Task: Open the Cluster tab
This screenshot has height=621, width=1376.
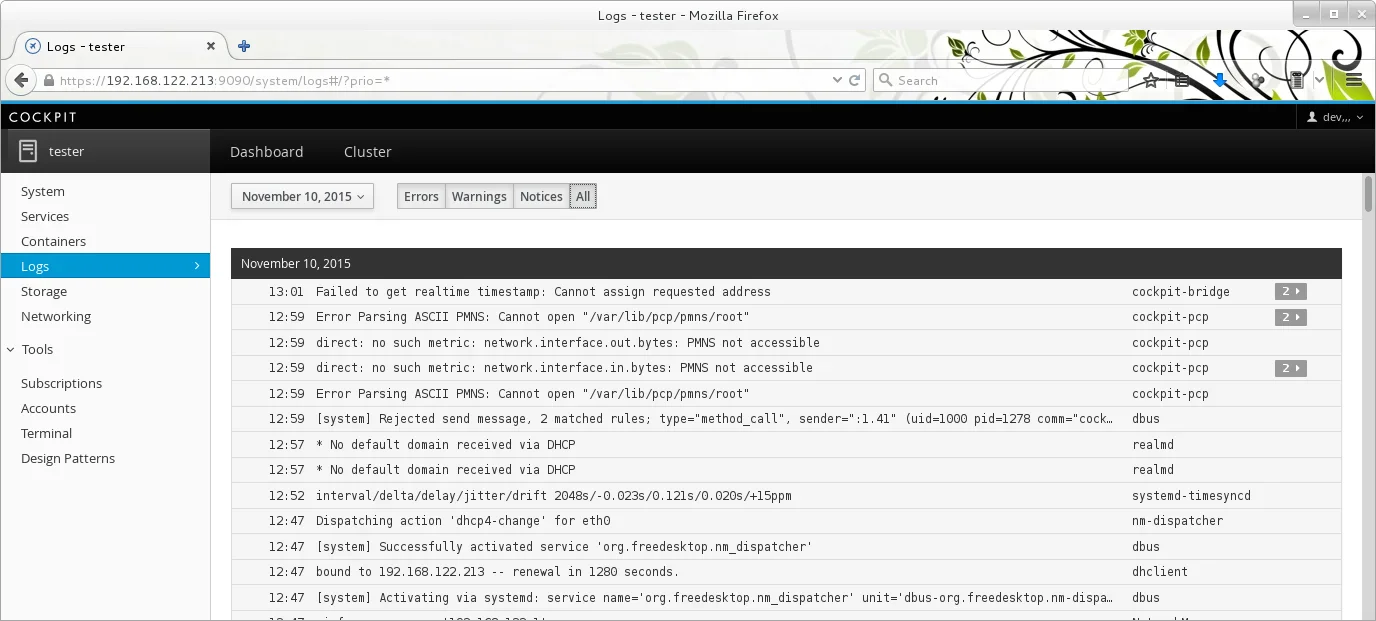Action: click(367, 151)
